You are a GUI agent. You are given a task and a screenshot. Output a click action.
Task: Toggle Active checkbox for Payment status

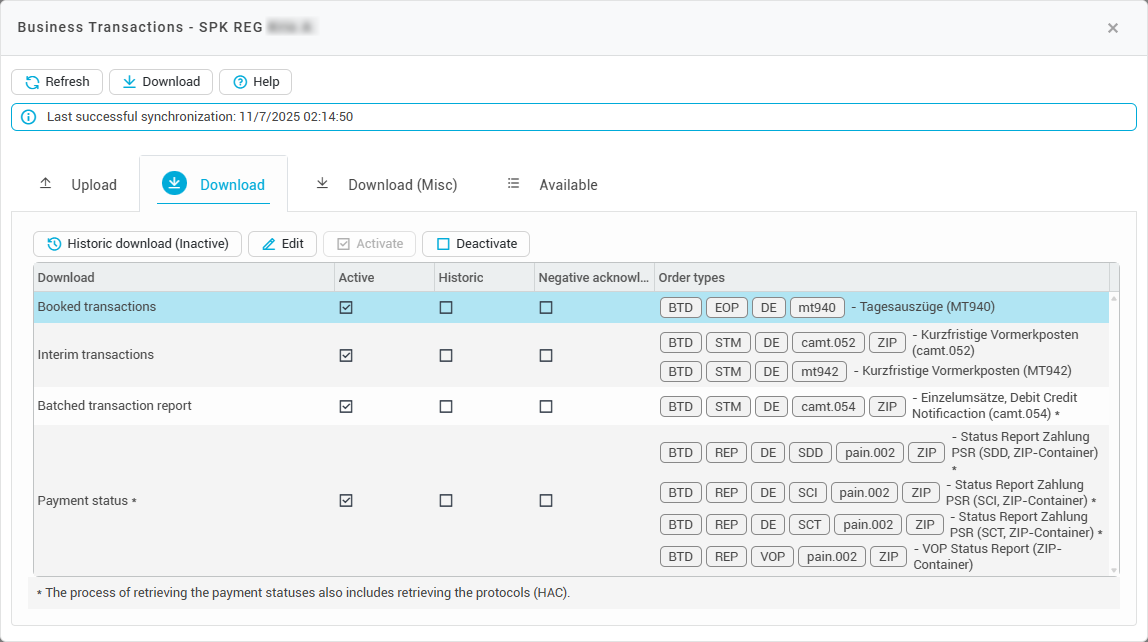(x=346, y=501)
